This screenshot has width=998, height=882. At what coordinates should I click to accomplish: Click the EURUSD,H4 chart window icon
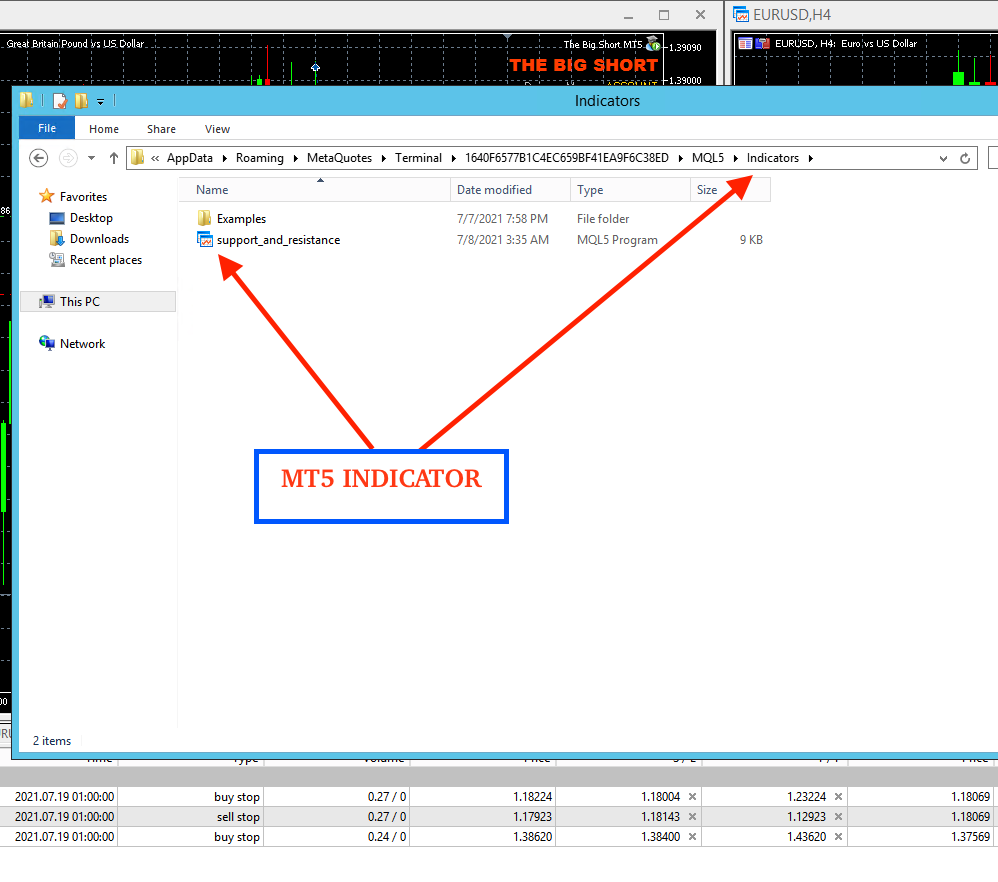[x=740, y=14]
